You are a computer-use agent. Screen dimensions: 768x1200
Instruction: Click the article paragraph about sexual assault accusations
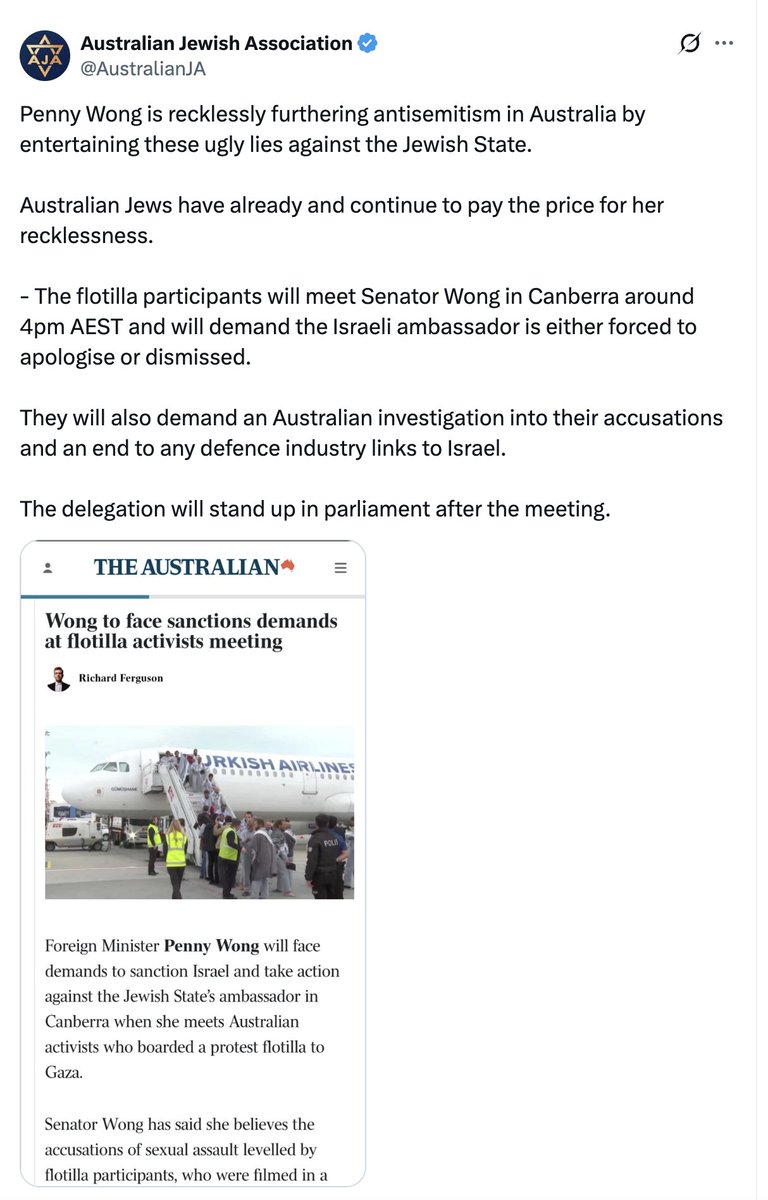pyautogui.click(x=180, y=1149)
